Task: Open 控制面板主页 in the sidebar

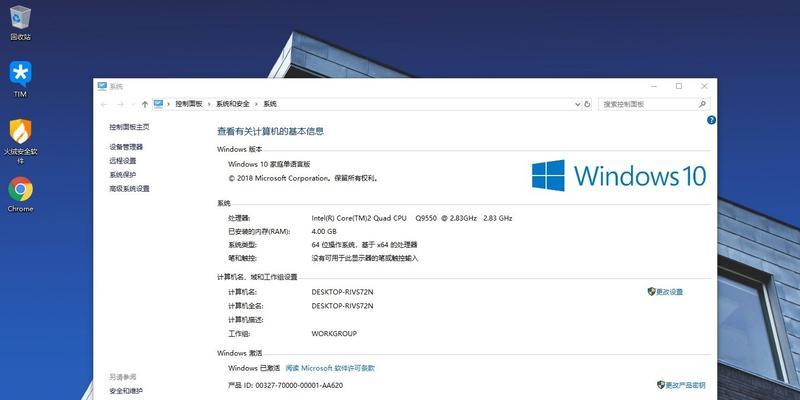Action: coord(129,127)
